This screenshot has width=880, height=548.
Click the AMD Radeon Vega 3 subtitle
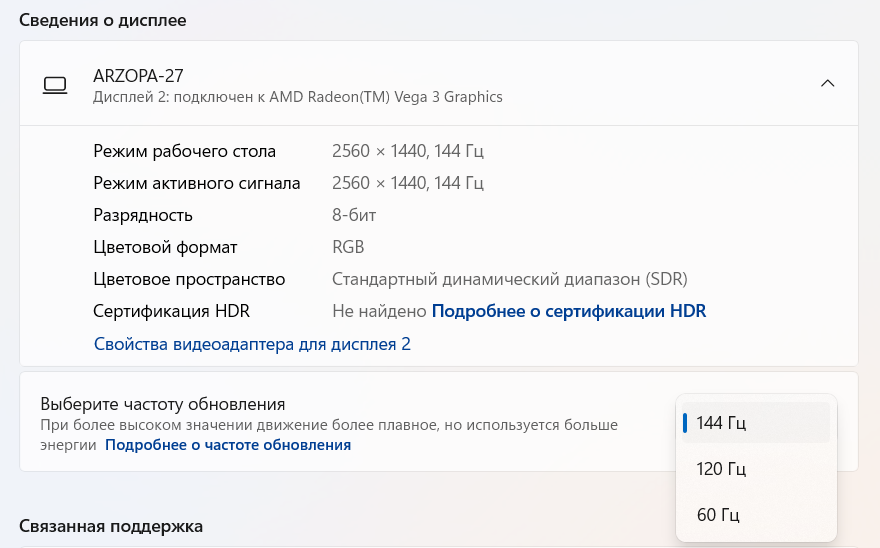tap(297, 97)
